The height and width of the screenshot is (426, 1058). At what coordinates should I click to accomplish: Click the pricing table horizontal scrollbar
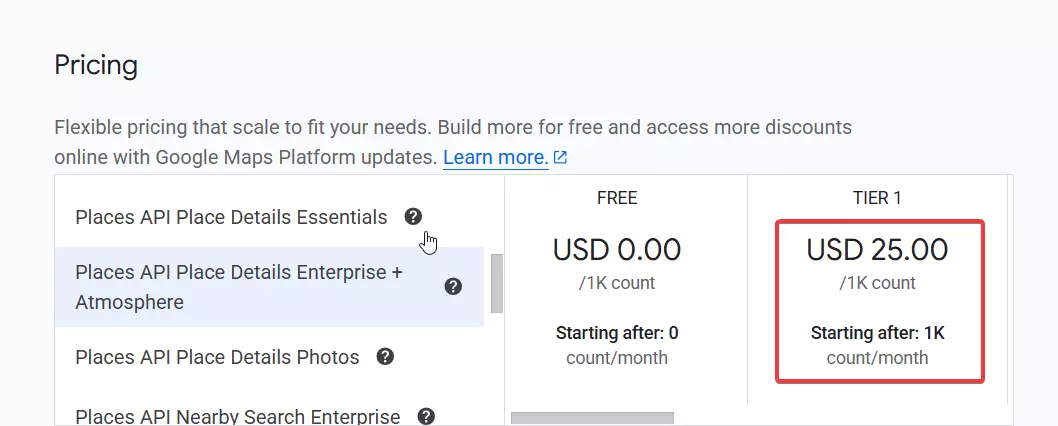[x=592, y=418]
